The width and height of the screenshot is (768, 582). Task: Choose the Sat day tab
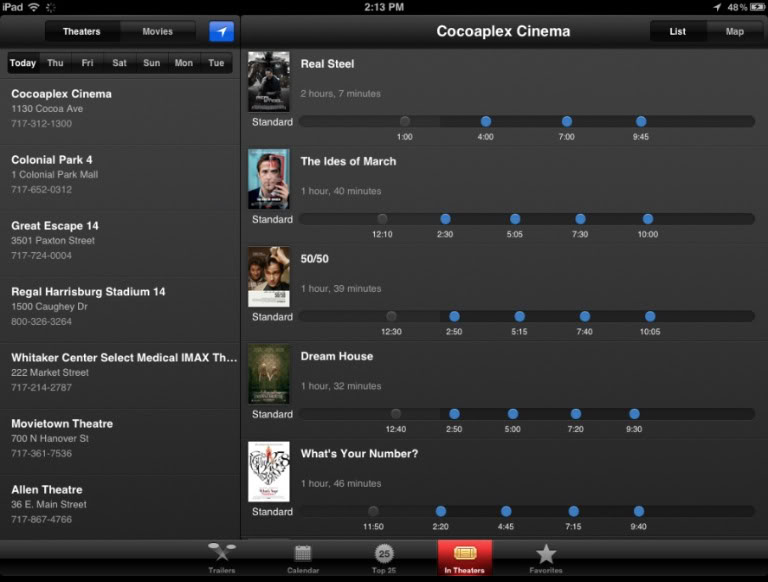click(x=120, y=63)
